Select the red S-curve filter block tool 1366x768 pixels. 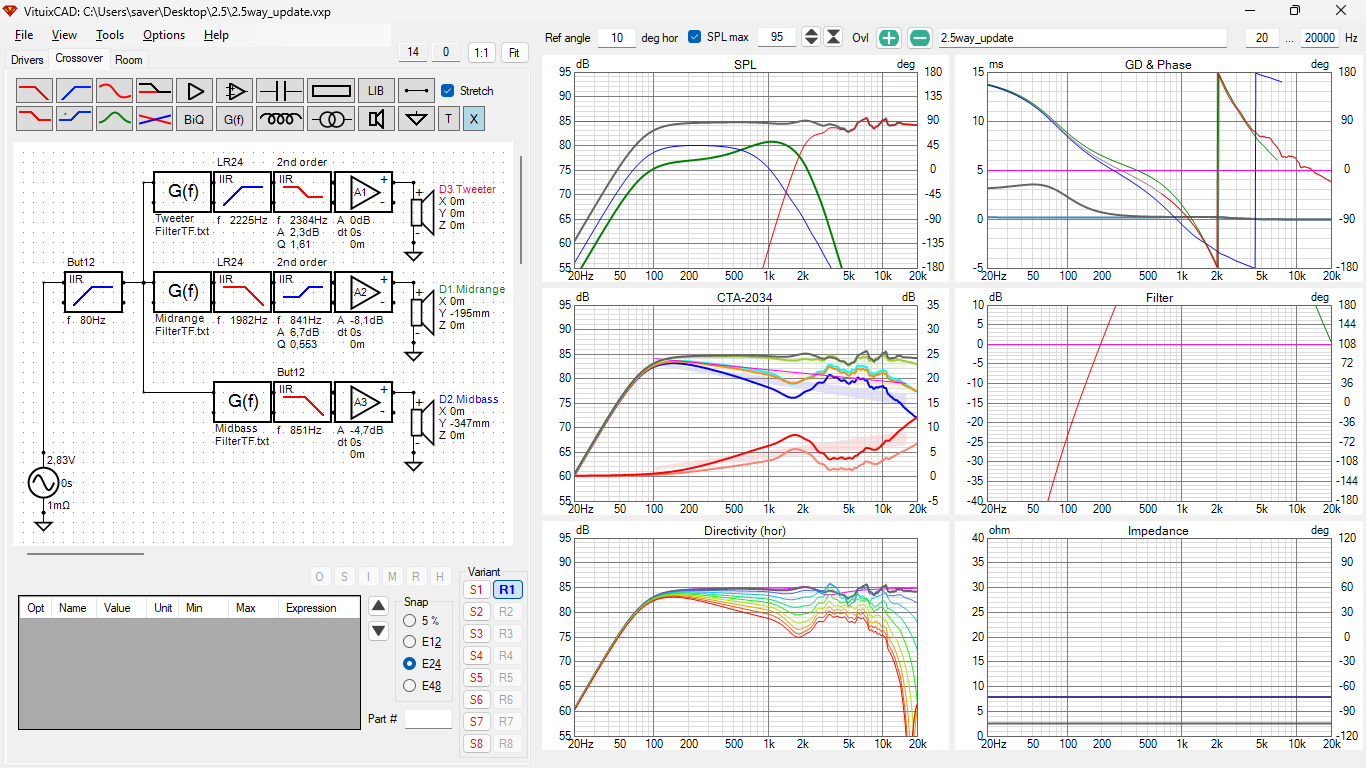coord(114,90)
